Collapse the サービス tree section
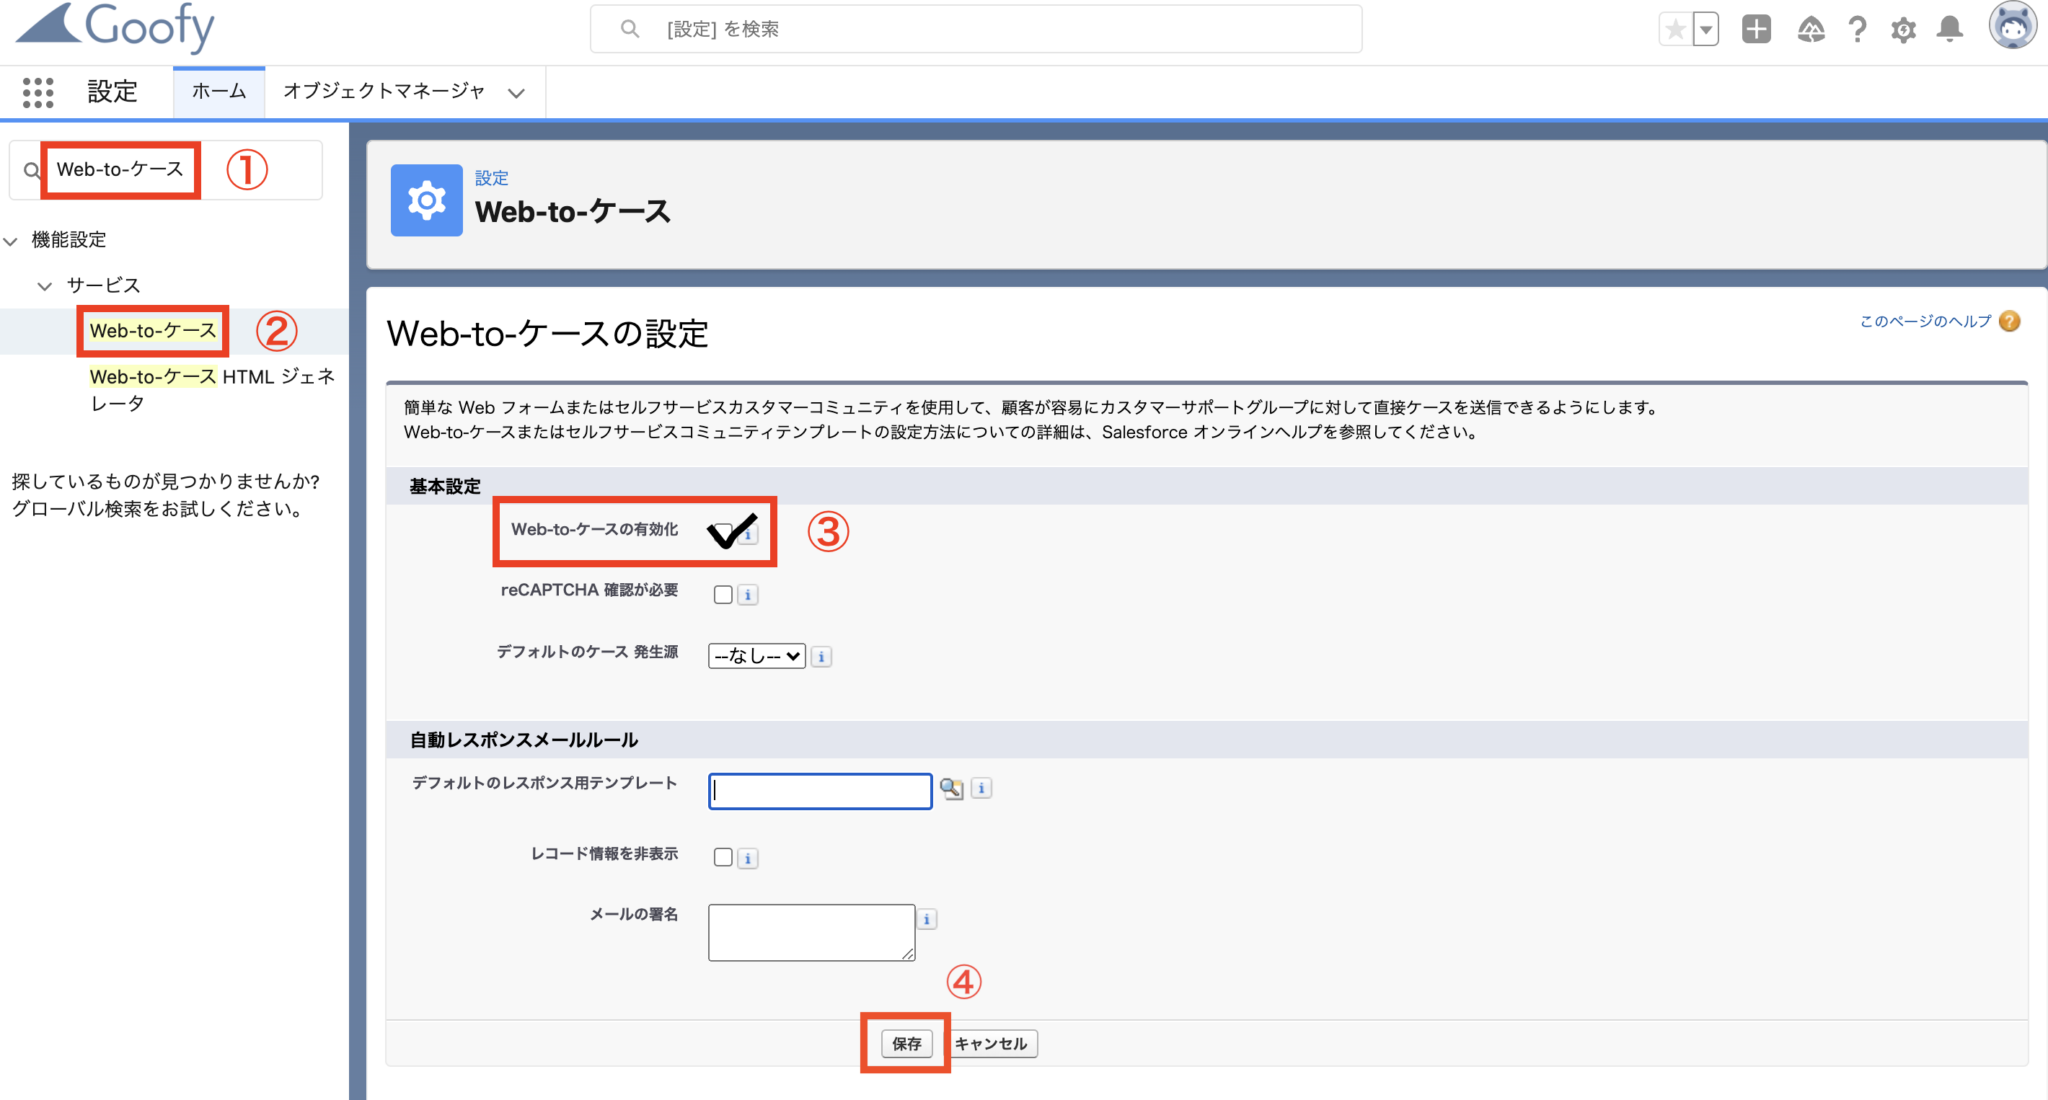This screenshot has width=2048, height=1100. (44, 285)
